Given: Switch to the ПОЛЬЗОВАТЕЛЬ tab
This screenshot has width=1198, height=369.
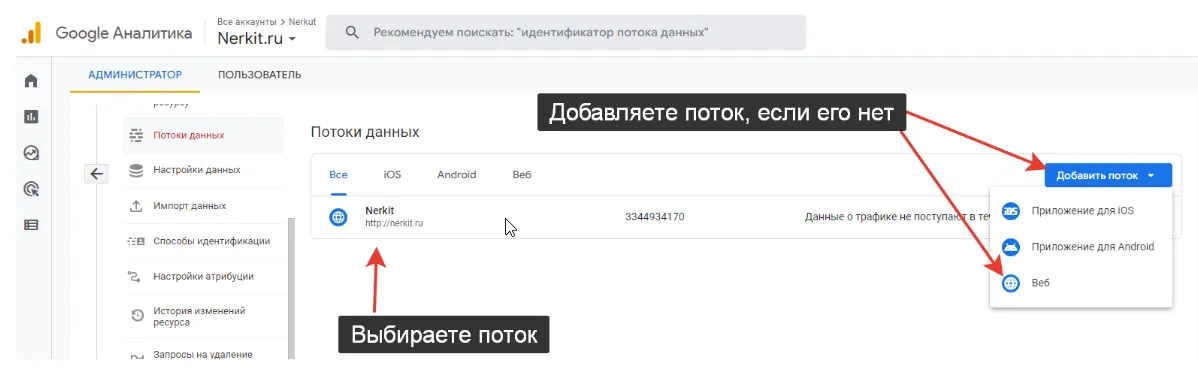Looking at the screenshot, I should [259, 75].
